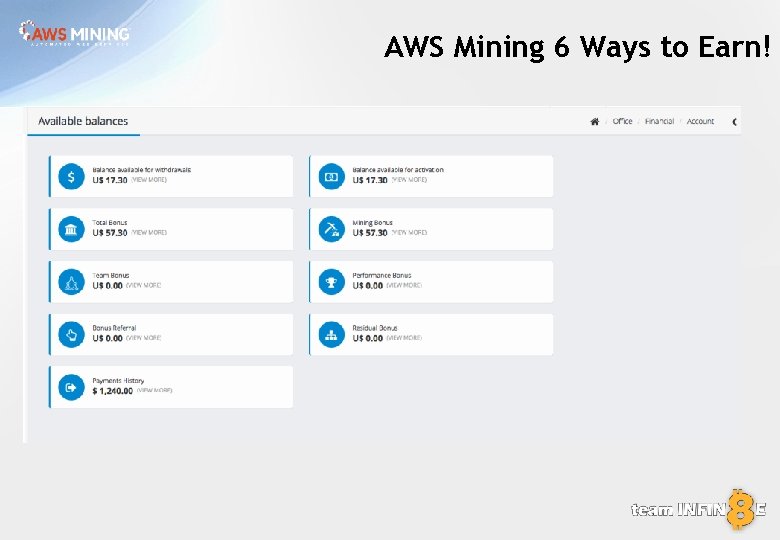Click the $ 1,240.00 payments amount
This screenshot has height=540, width=780.
pos(112,391)
